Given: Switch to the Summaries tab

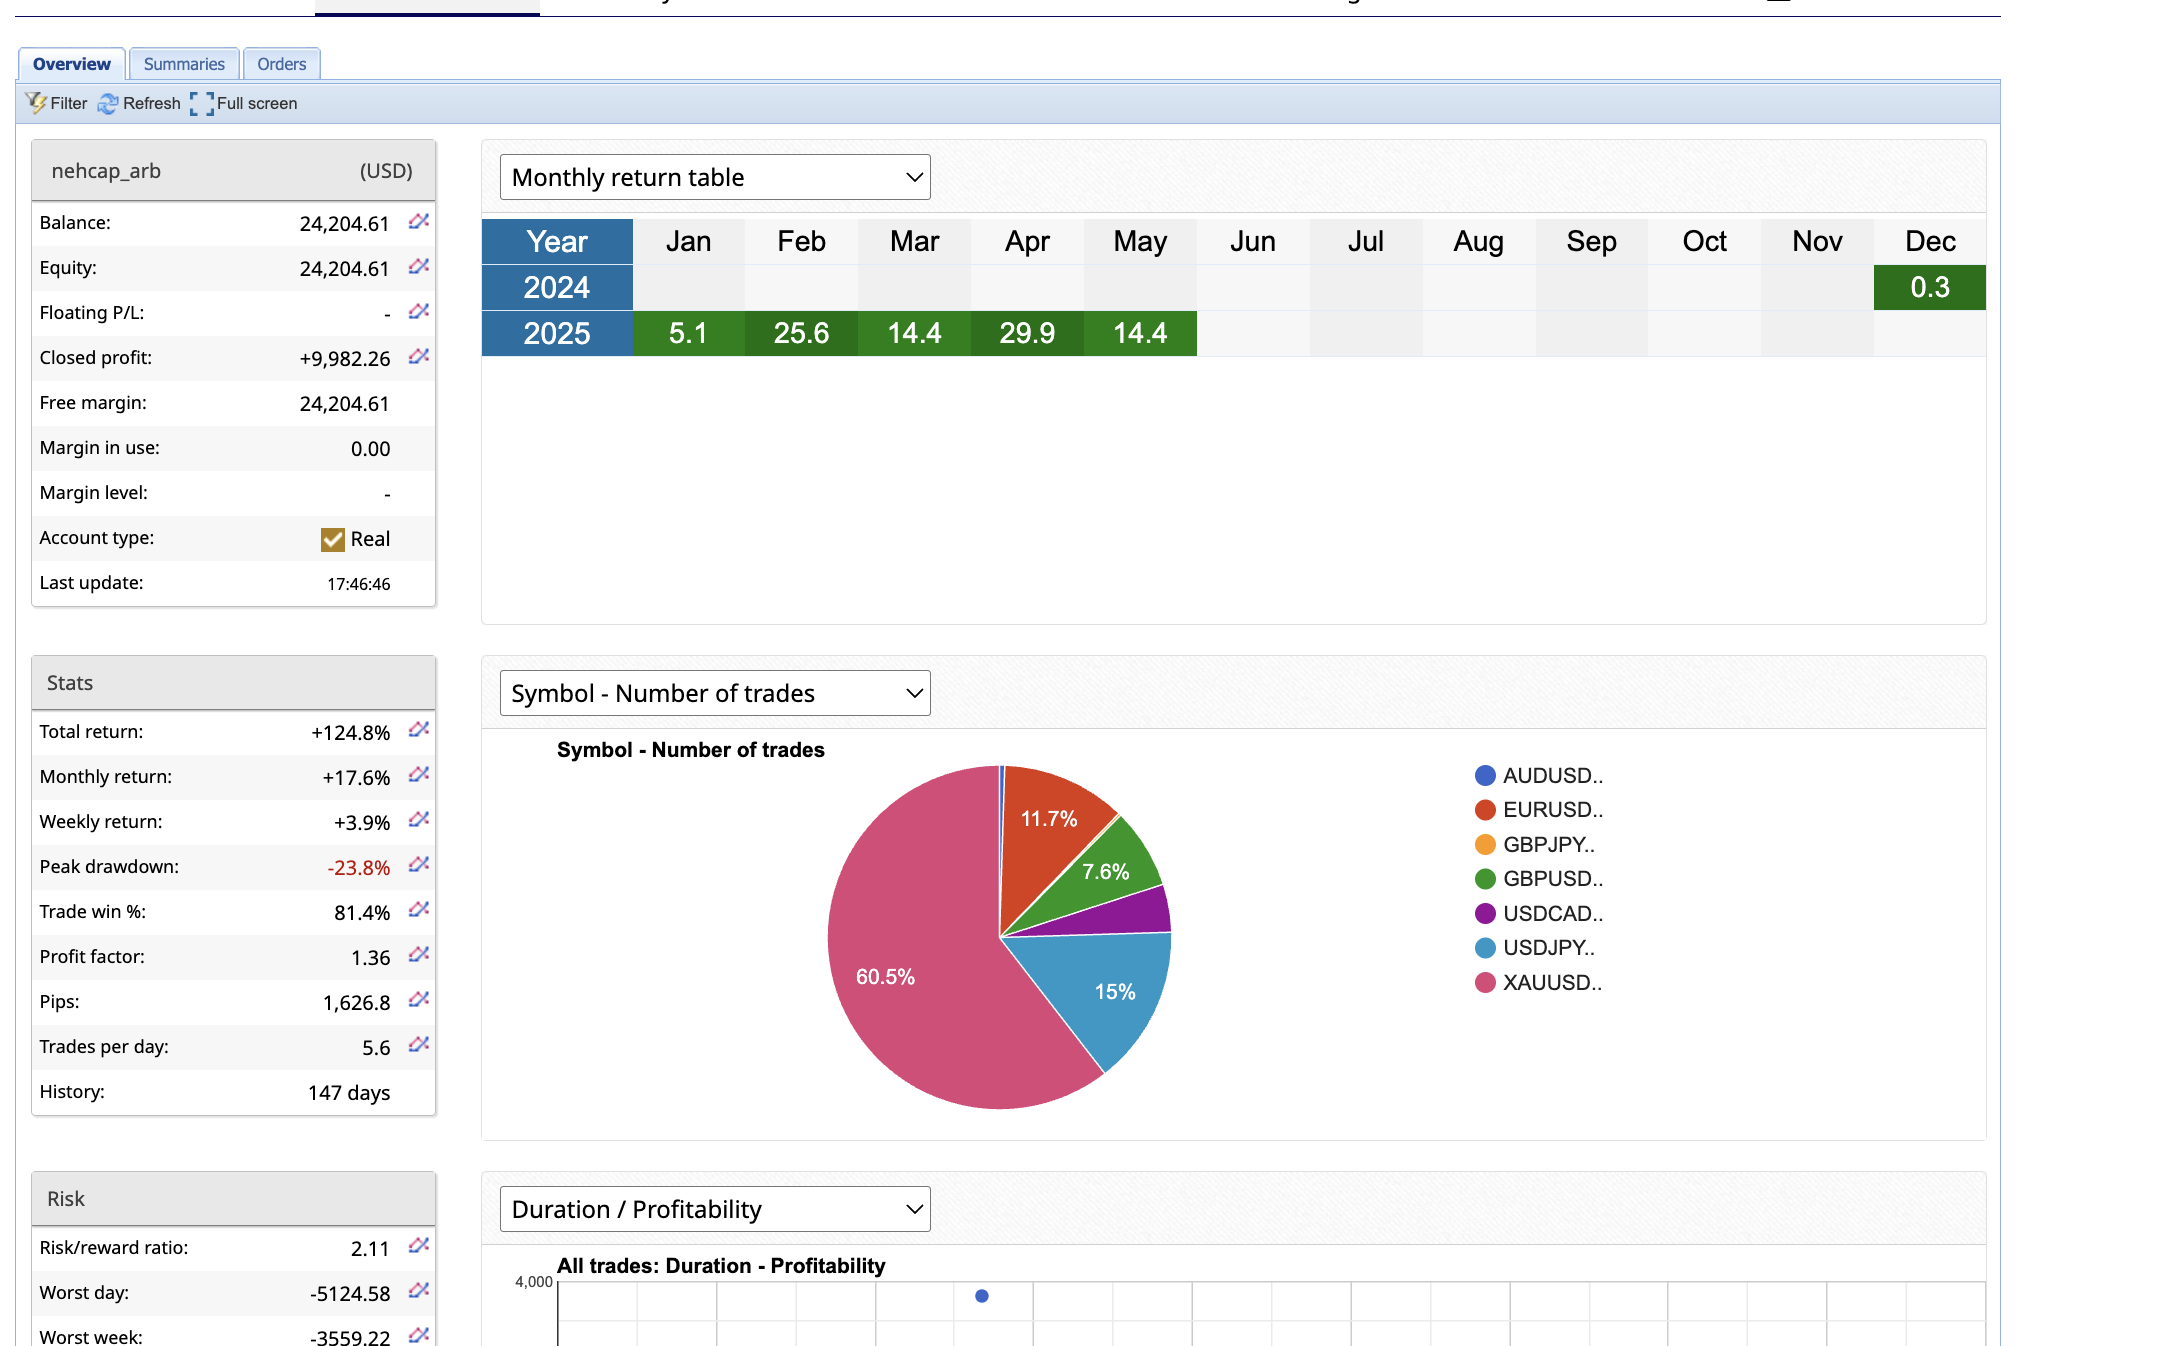Looking at the screenshot, I should pos(184,64).
